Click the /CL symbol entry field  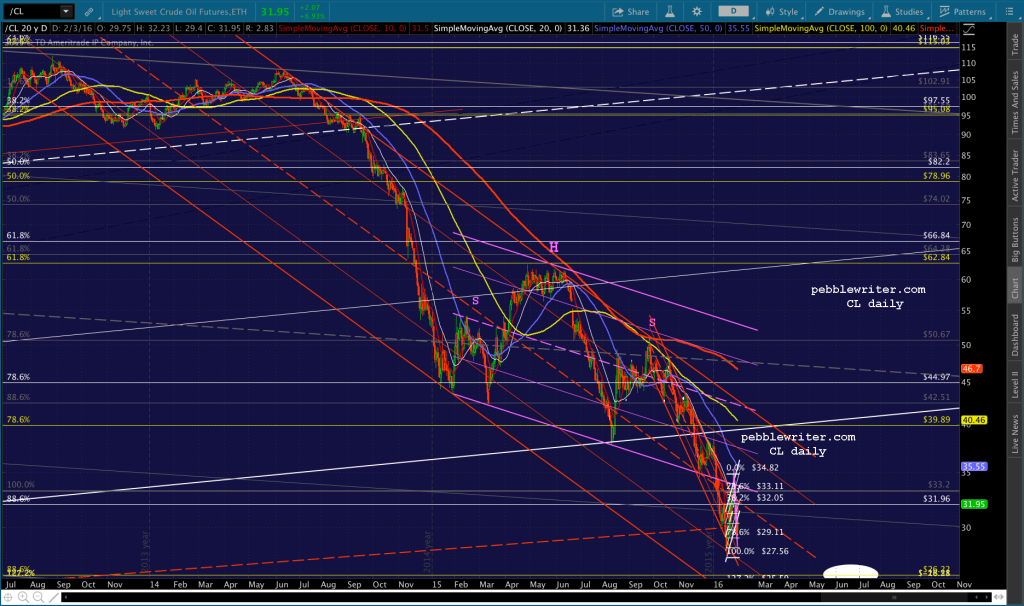coord(33,11)
